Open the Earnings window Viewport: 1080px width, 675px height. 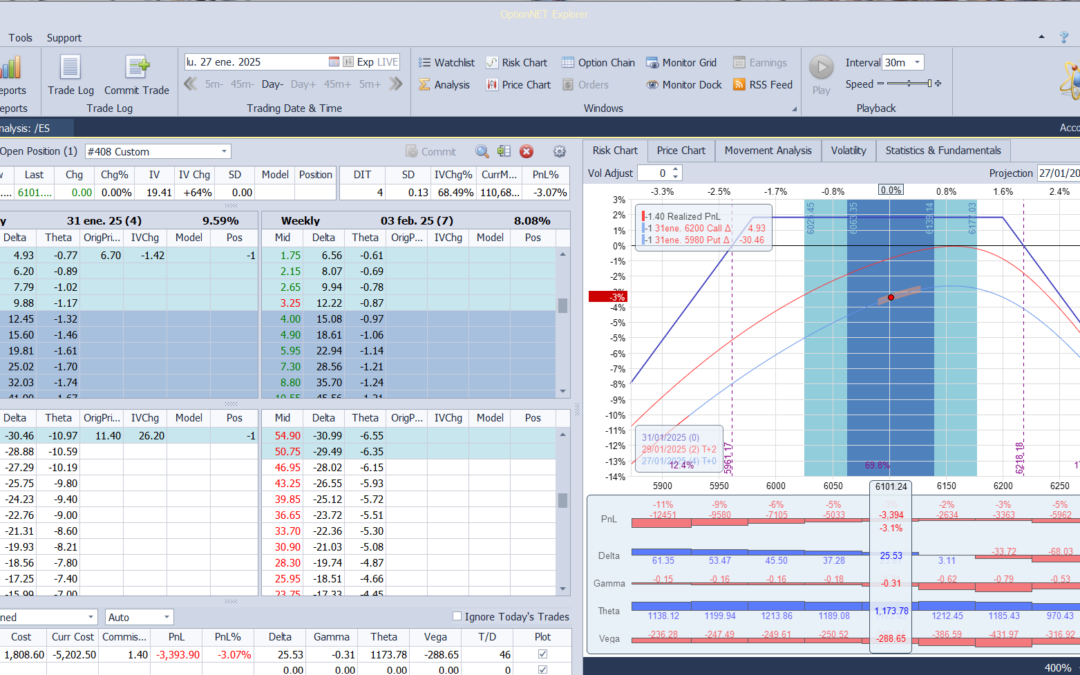pos(760,63)
